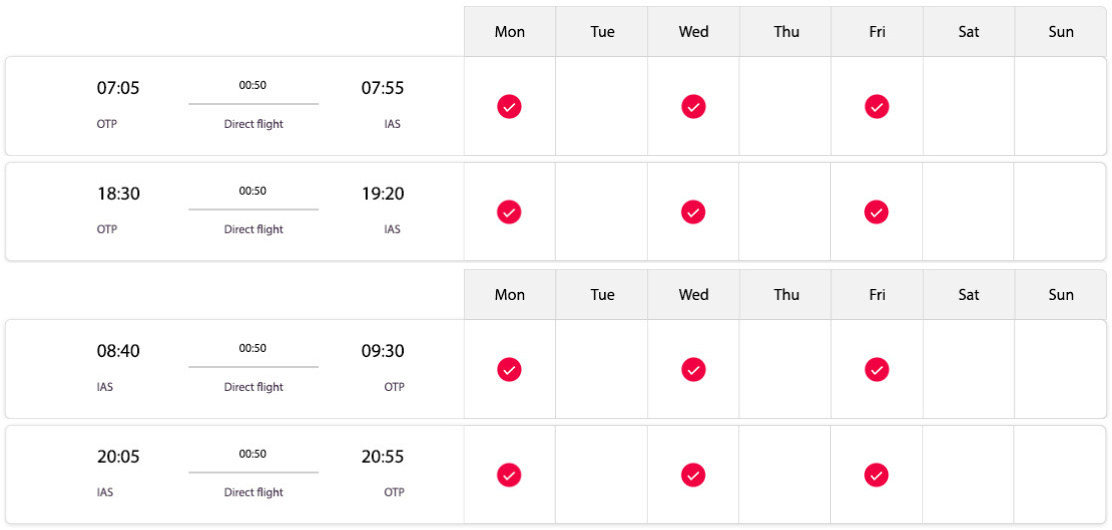Click Friday checkmark for 07:05 OTP flight
Image resolution: width=1112 pixels, height=530 pixels.
click(877, 106)
